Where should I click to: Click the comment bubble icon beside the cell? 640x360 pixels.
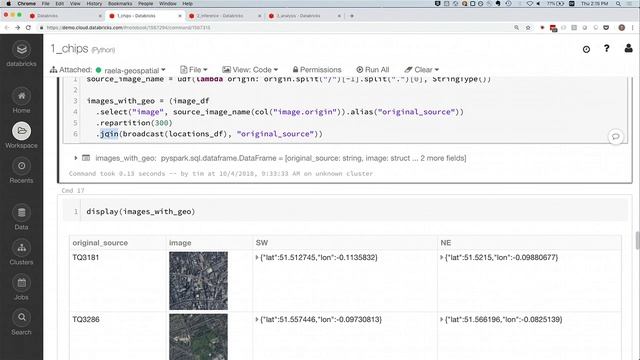click(616, 136)
